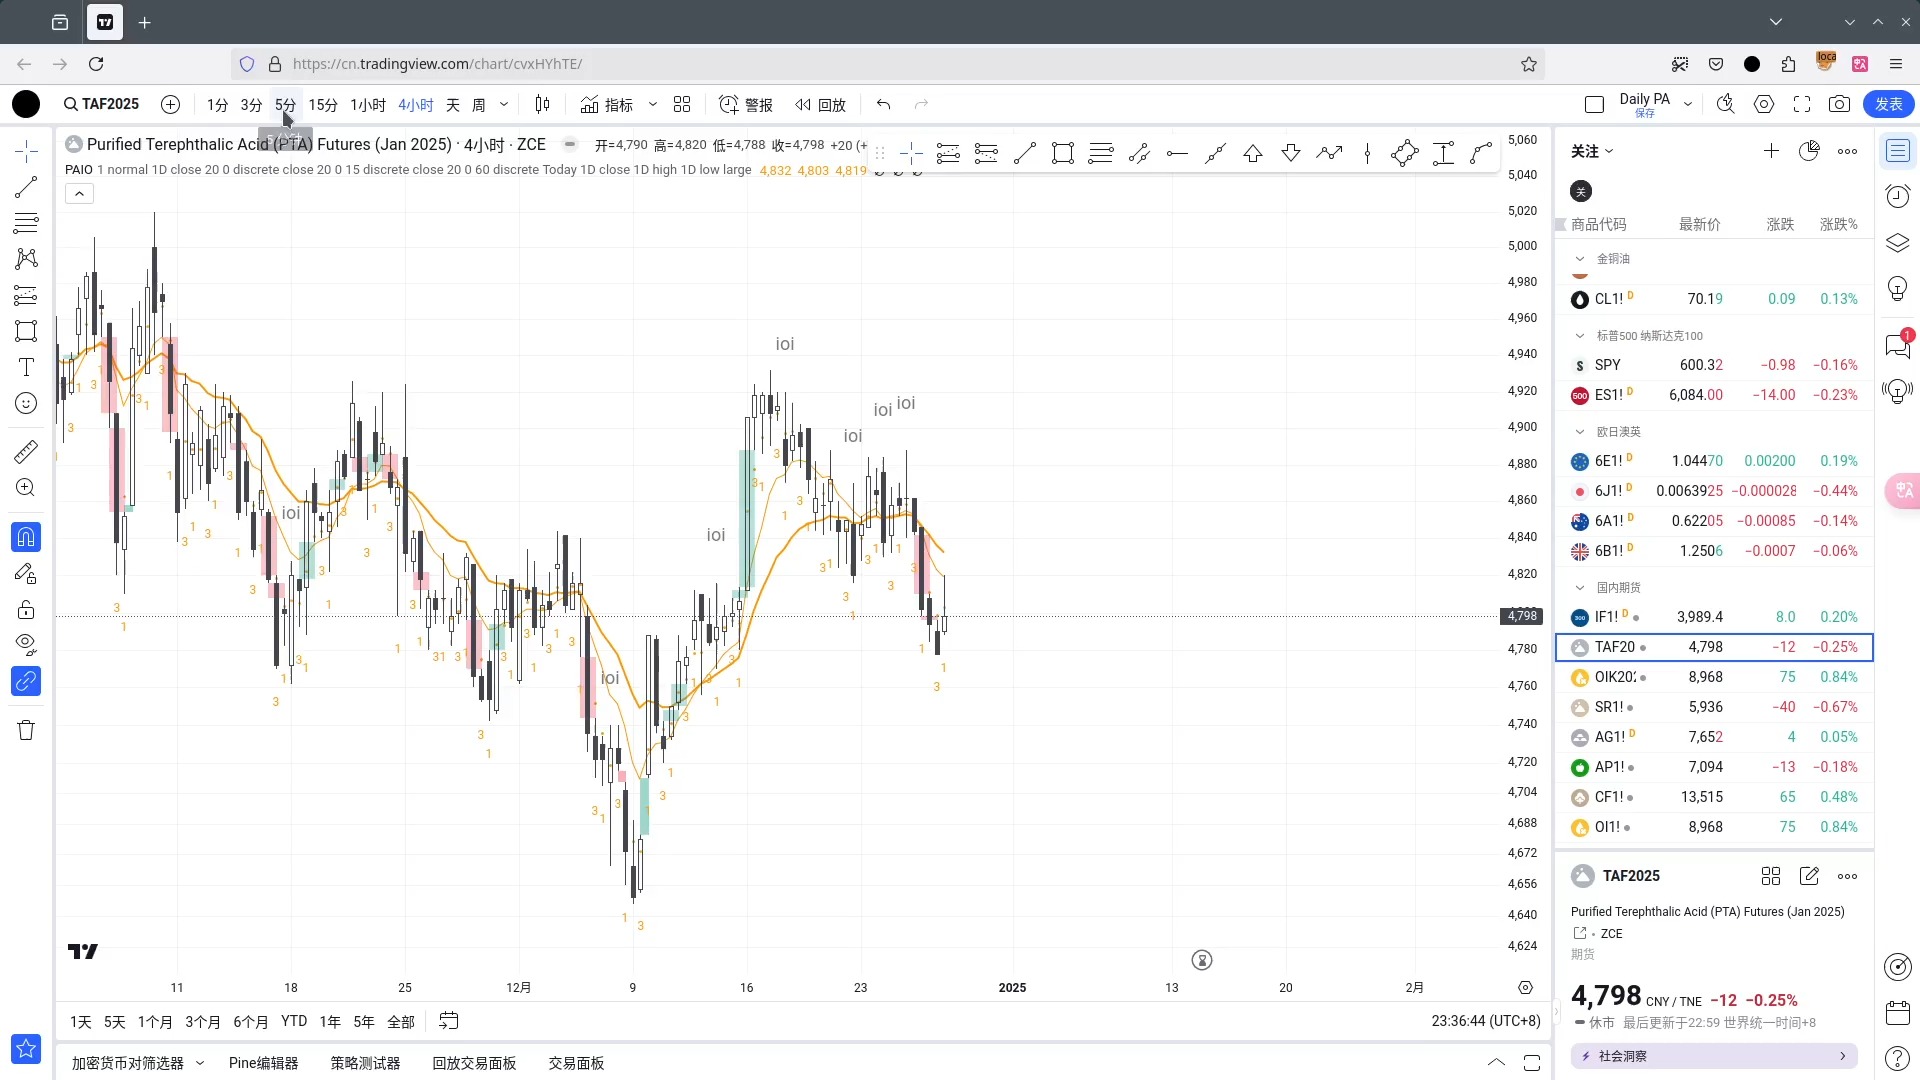Start bar replay with 回放
Viewport: 1920px width, 1080px height.
tap(821, 104)
